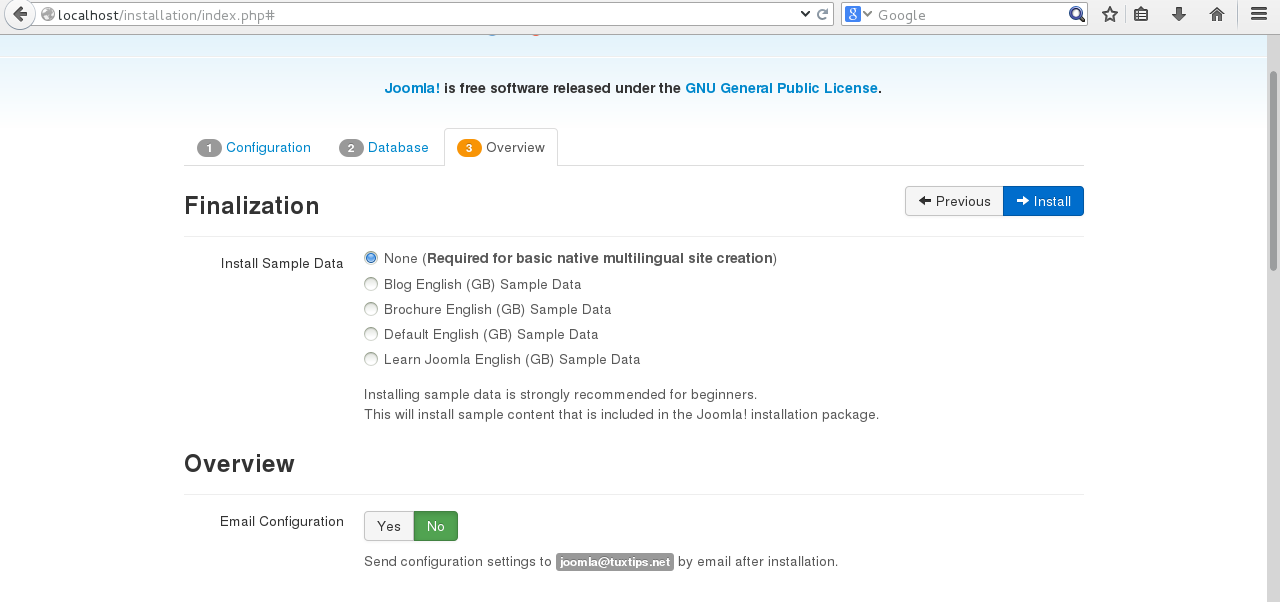Click the joomla@tuxtips.net email badge
Screen dimensions: 1280x602
click(x=615, y=562)
